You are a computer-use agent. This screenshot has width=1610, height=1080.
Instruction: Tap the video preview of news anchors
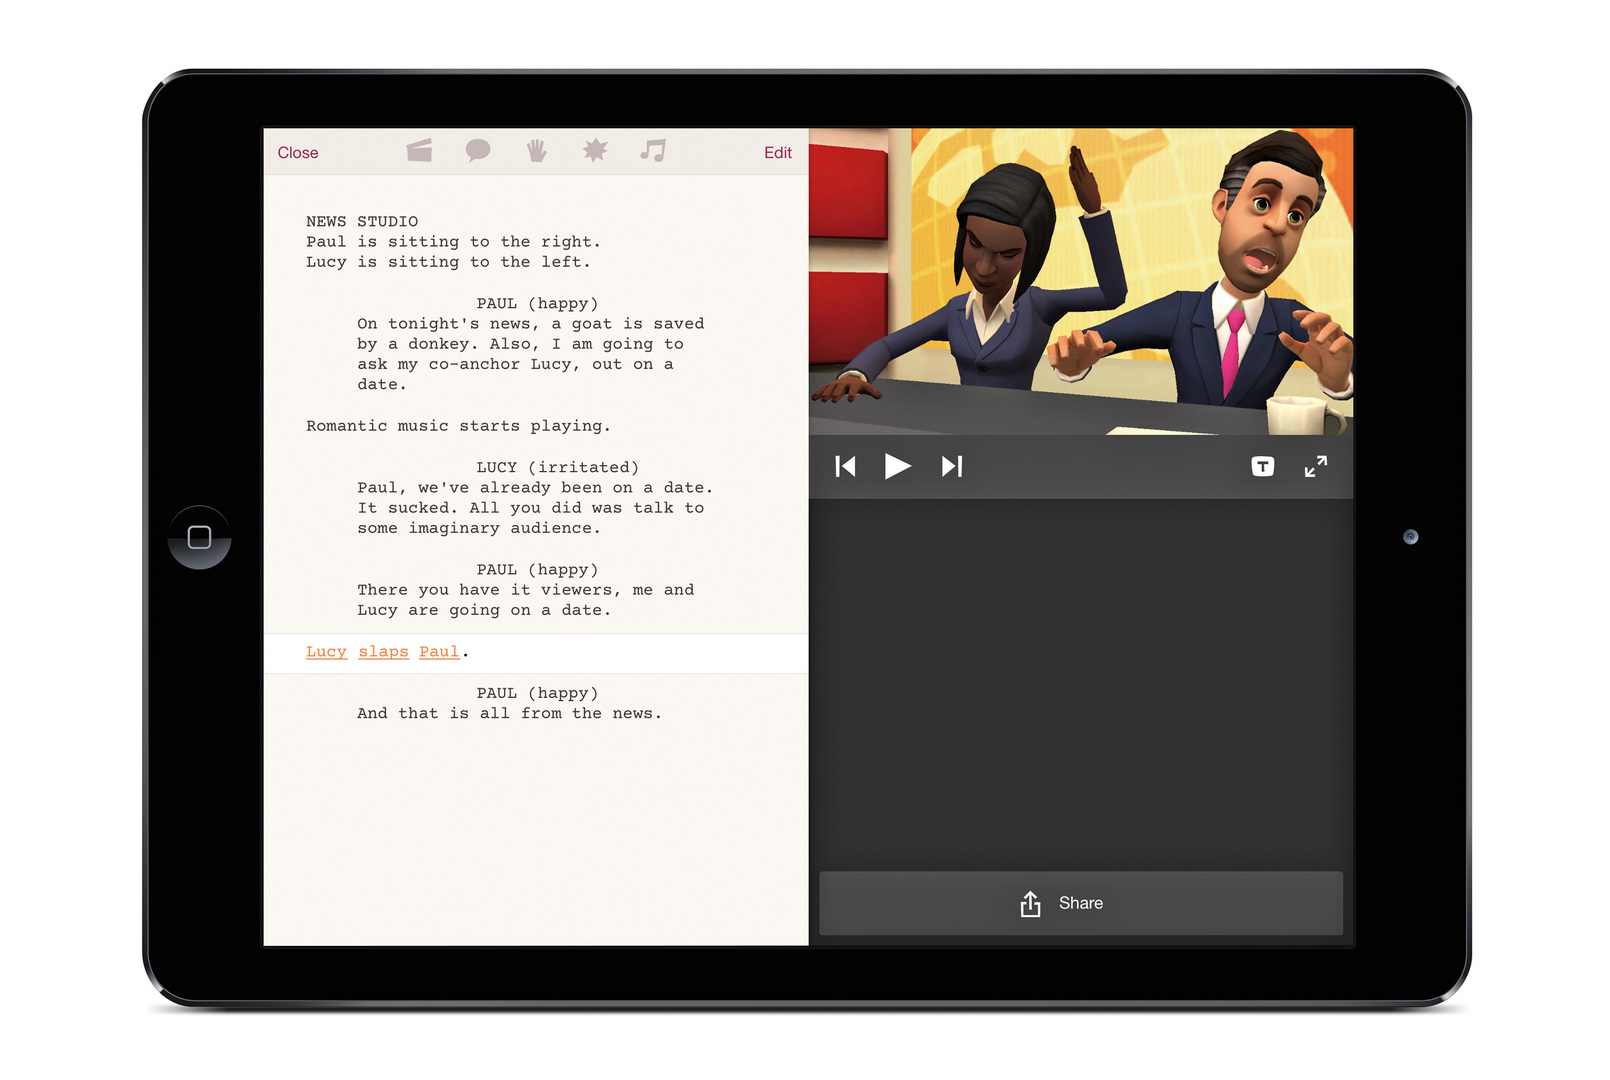[1080, 281]
